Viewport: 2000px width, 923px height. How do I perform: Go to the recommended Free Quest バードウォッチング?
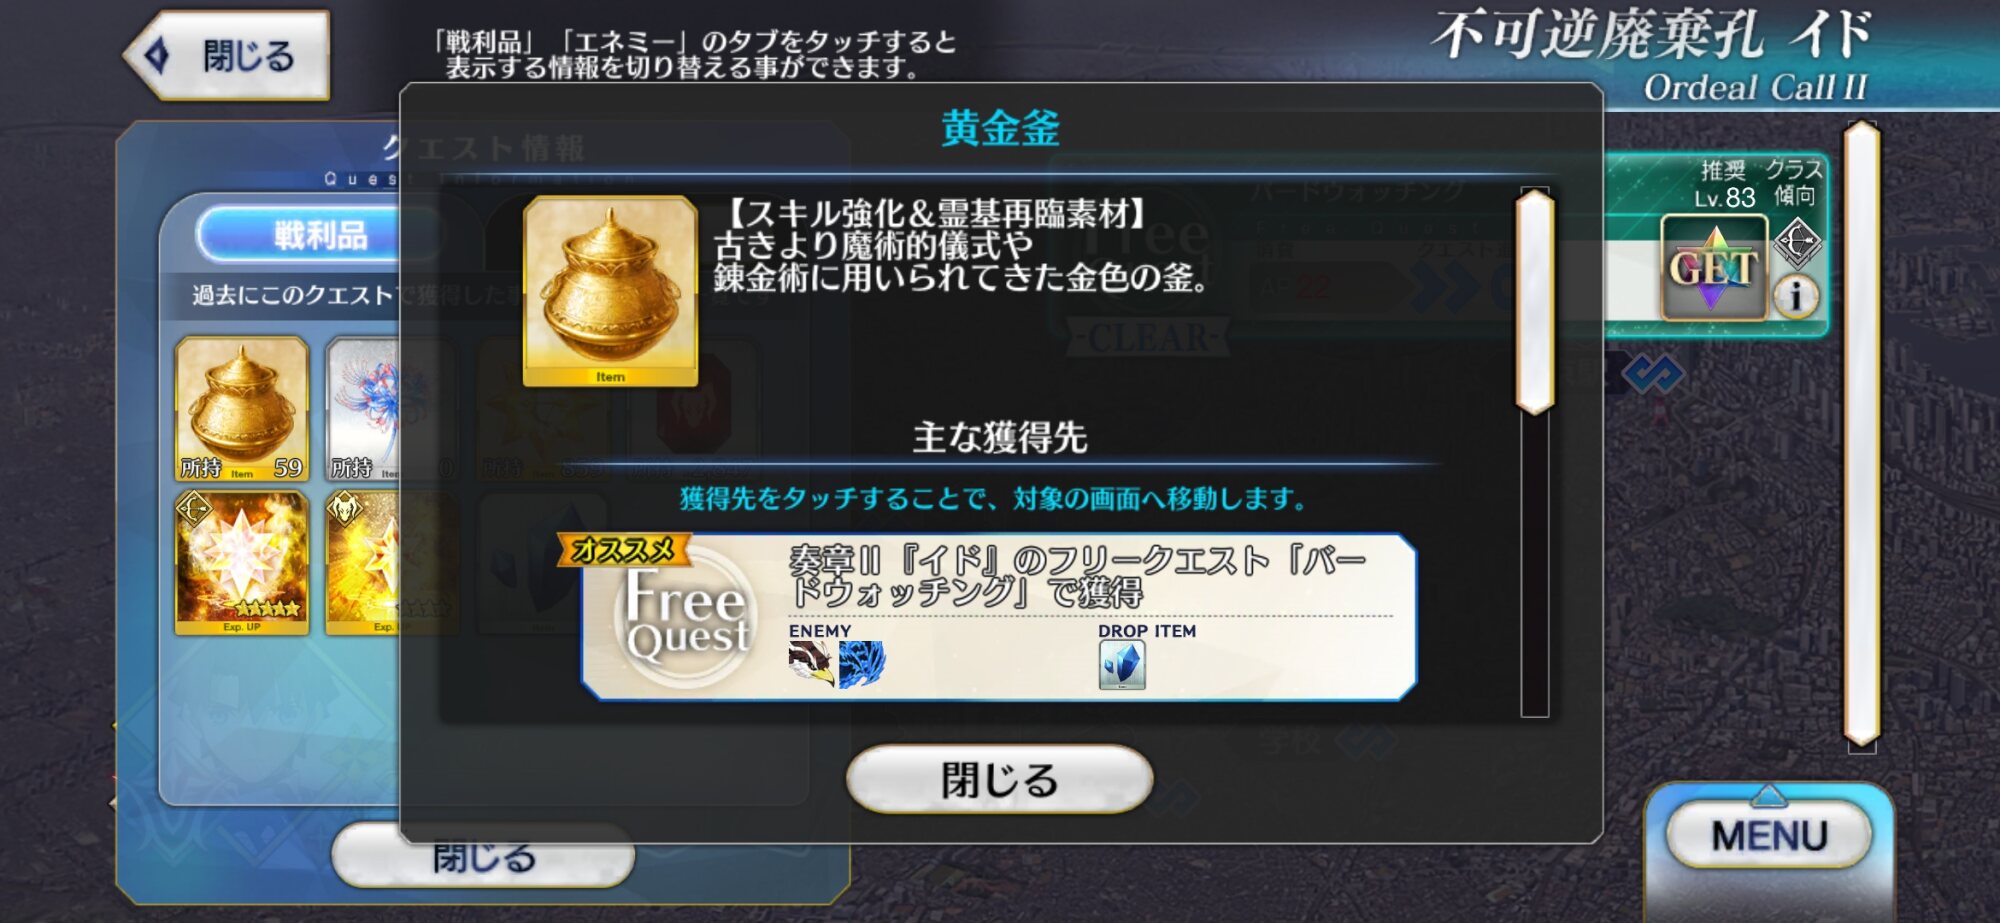(x=999, y=617)
